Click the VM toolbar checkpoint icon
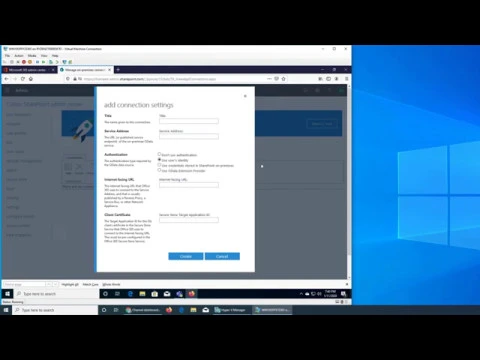Viewport: 480px width, 360px height. tap(51, 62)
